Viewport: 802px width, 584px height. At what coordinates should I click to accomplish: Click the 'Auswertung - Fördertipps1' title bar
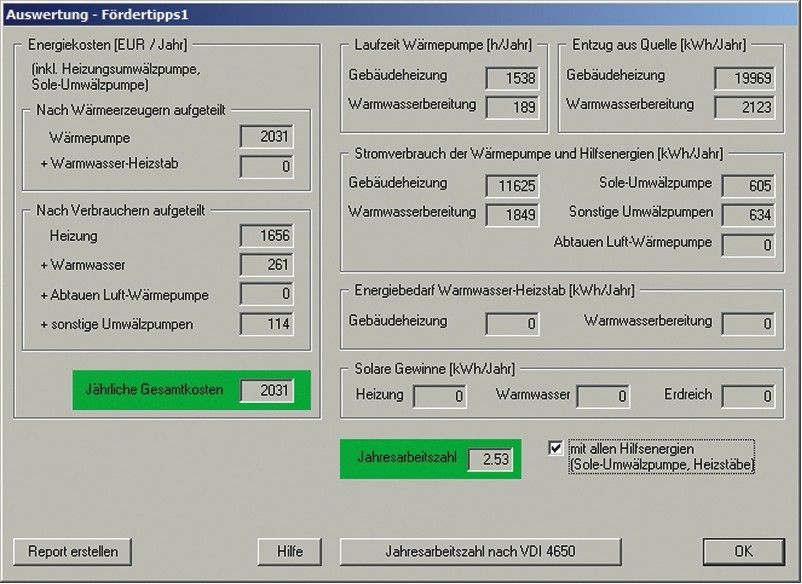[x=401, y=14]
